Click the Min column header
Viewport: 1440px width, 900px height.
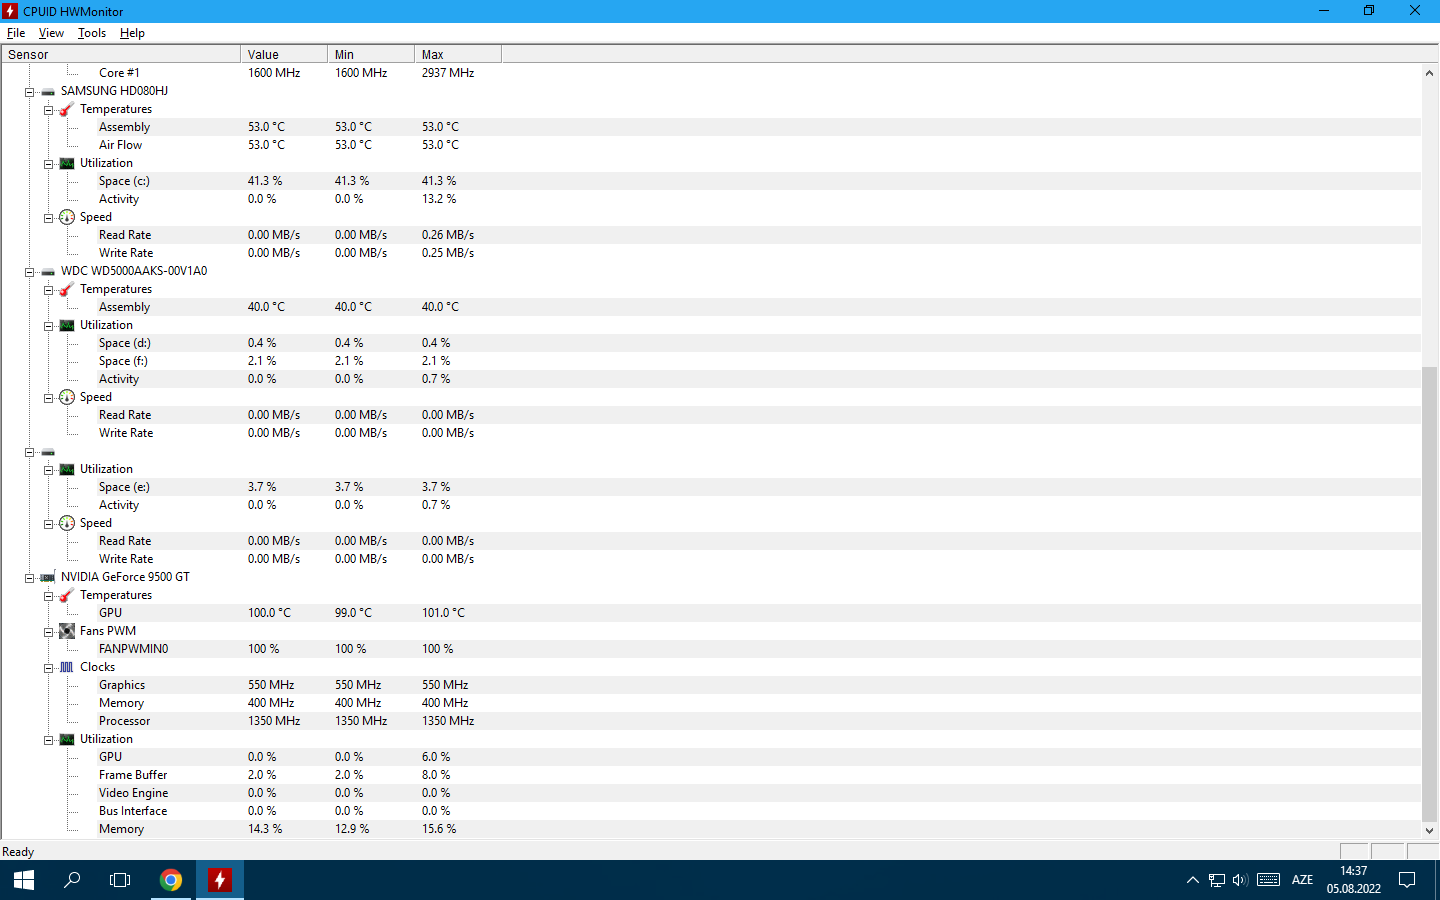(371, 54)
